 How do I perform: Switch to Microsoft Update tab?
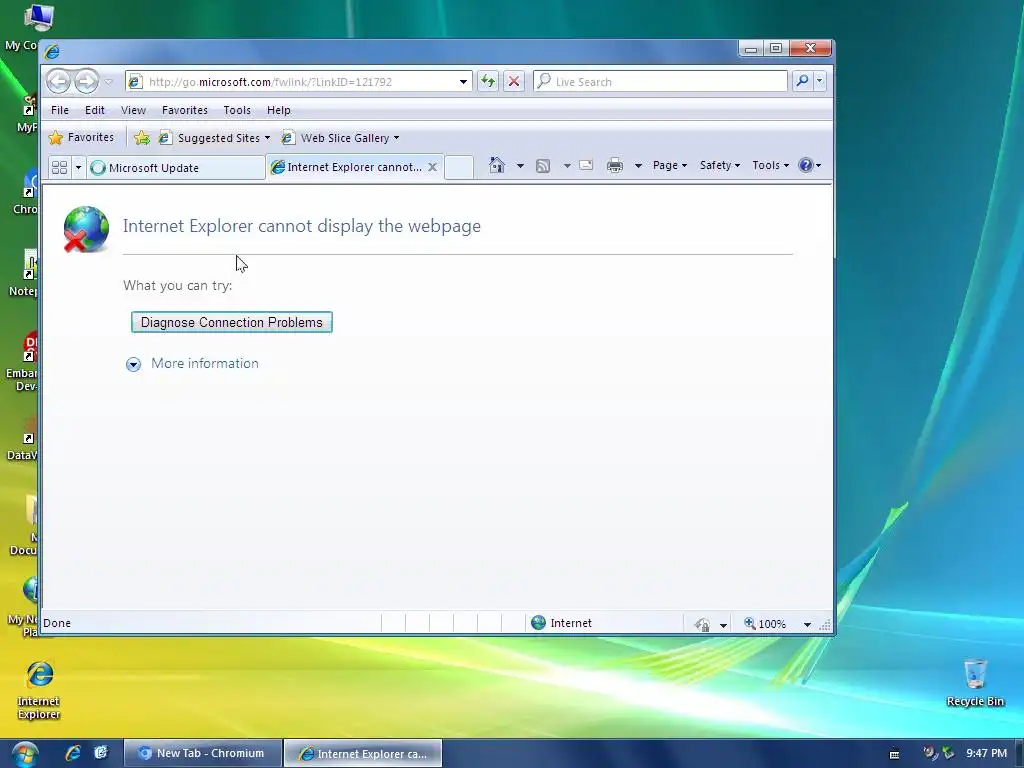[x=176, y=167]
